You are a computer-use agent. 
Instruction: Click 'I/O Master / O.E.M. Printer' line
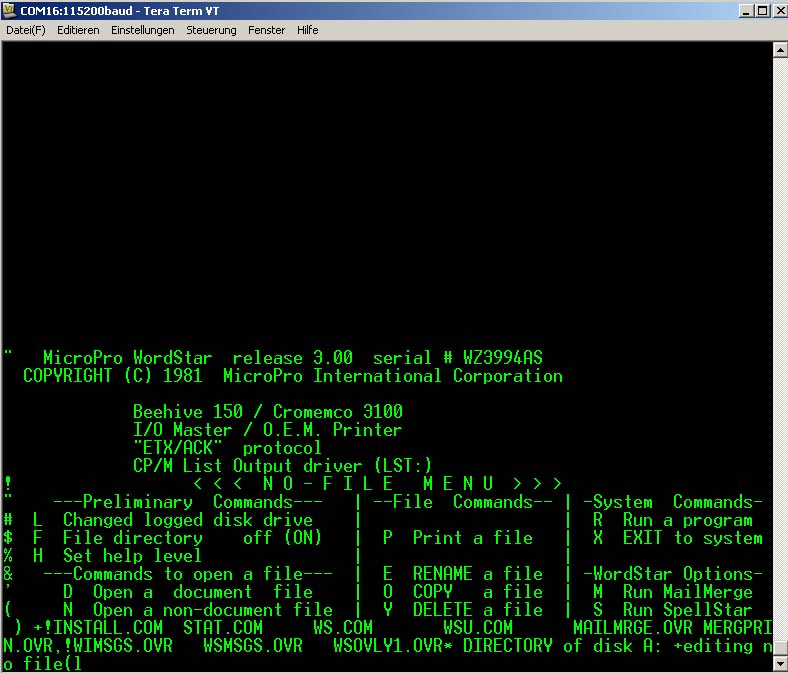click(267, 430)
